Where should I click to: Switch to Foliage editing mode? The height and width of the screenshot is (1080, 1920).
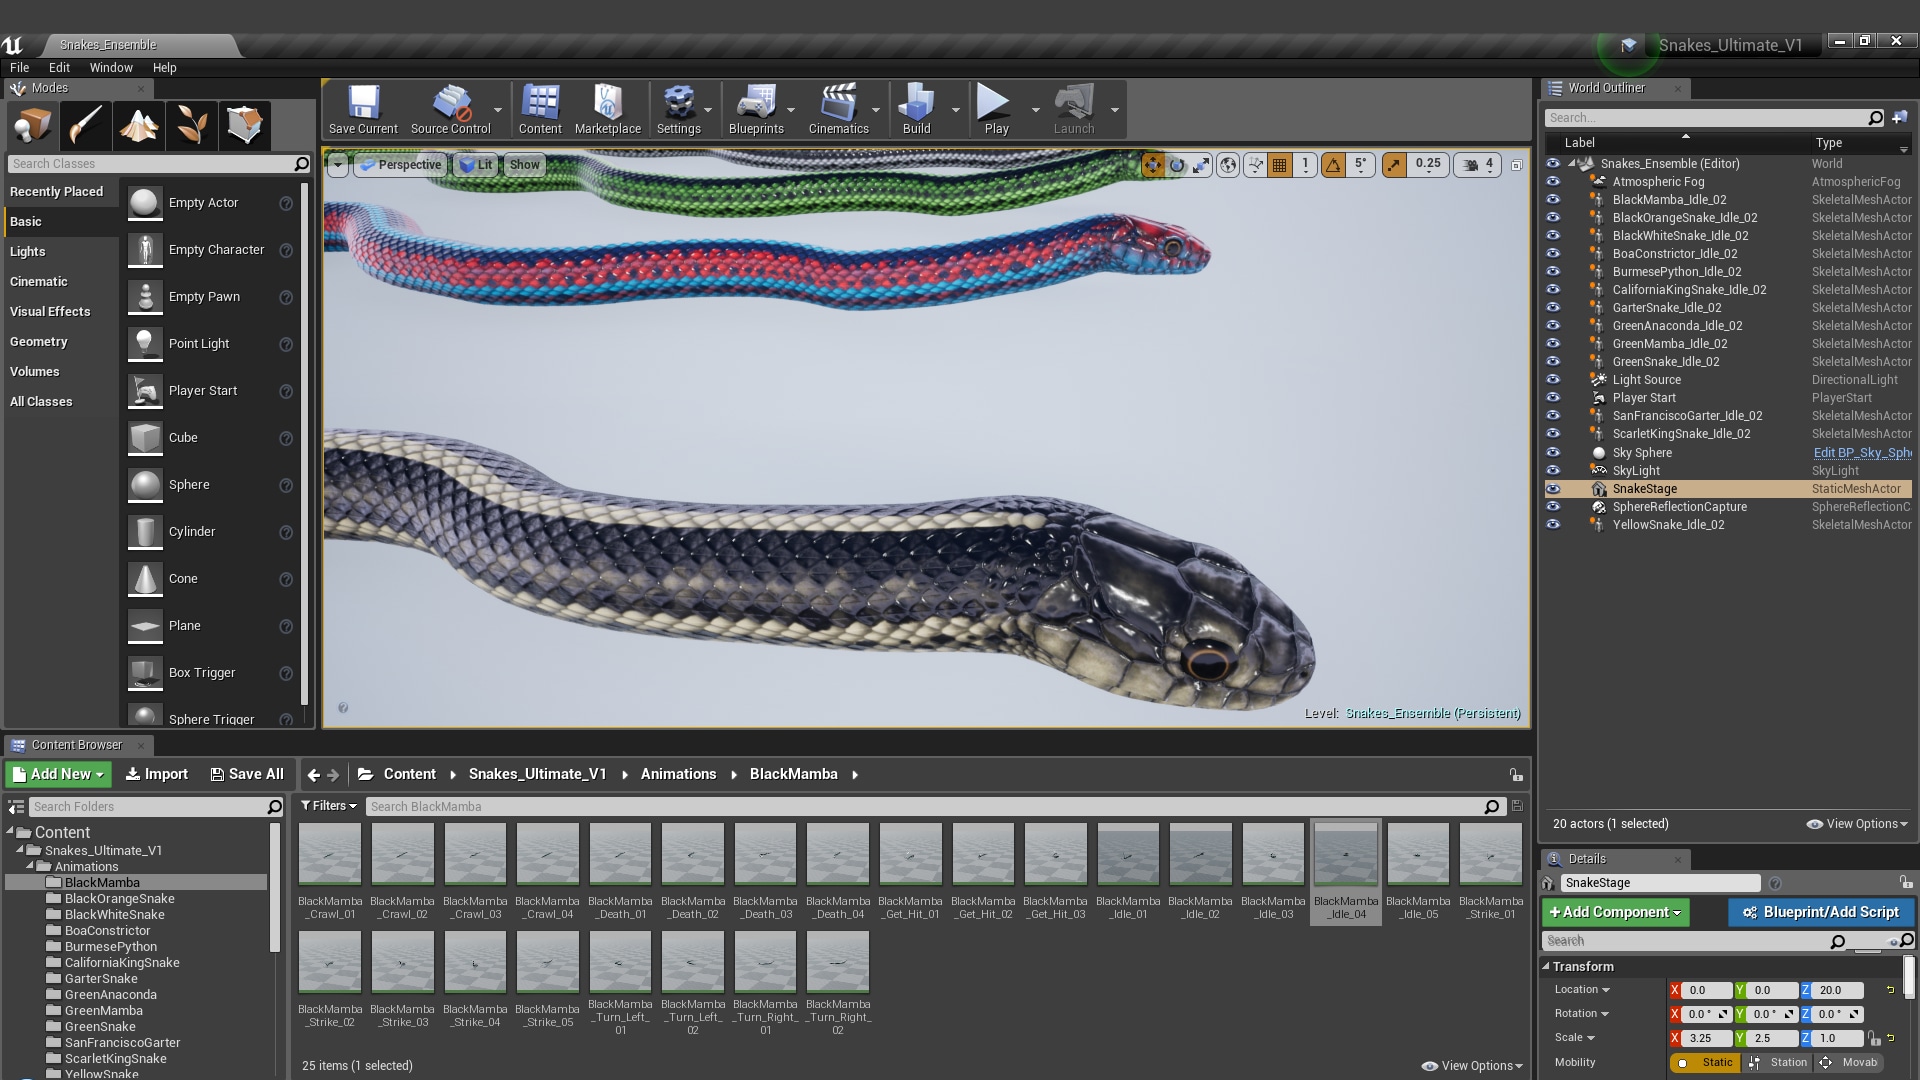pos(192,125)
